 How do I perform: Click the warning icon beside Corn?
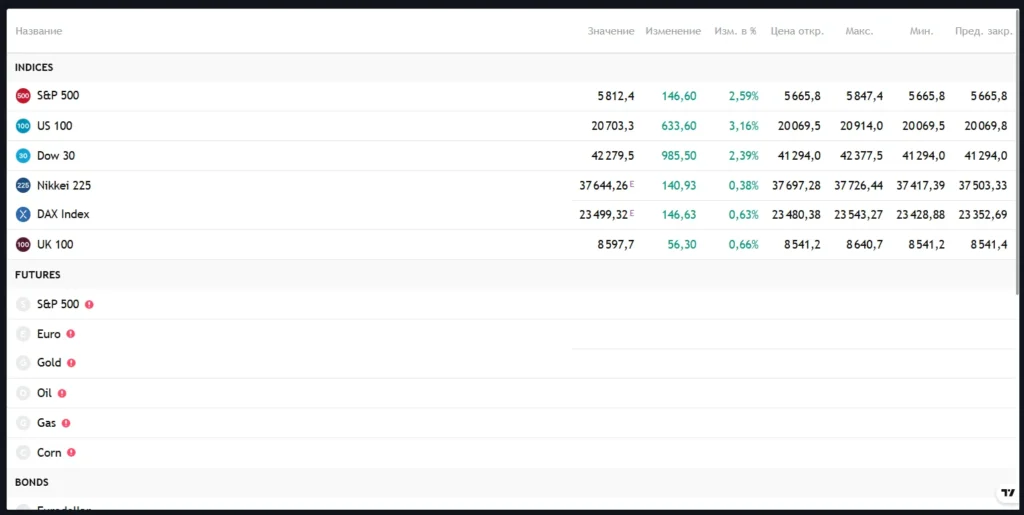pos(71,453)
